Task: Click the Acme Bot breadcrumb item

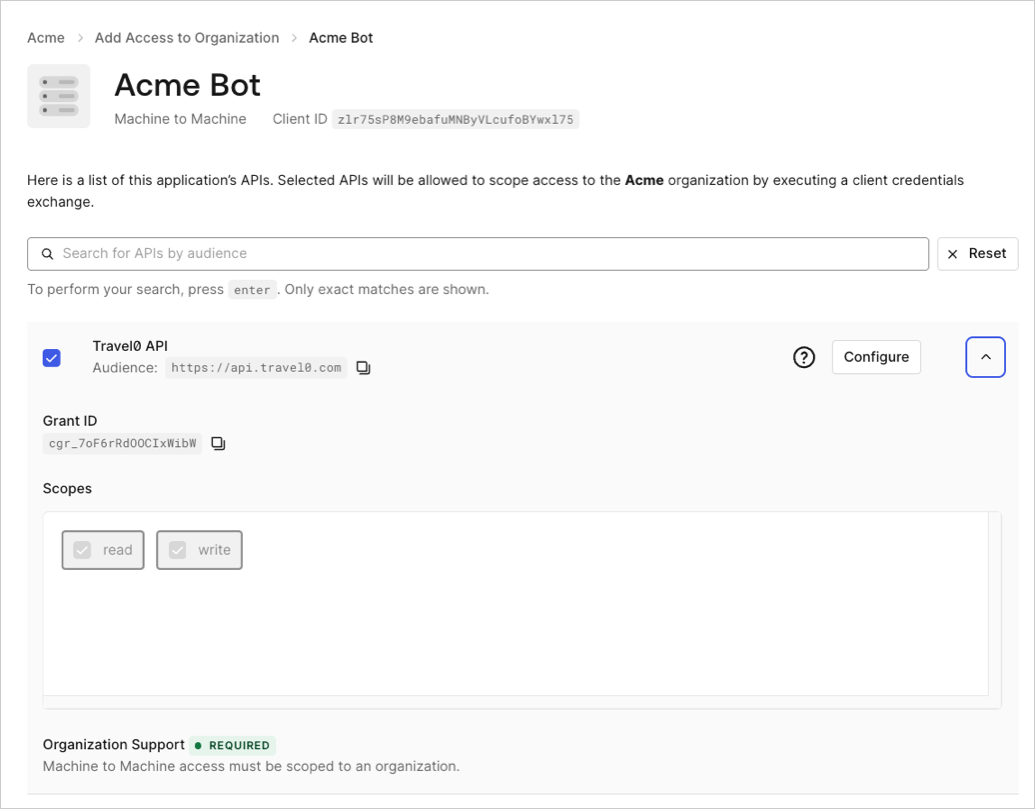Action: [x=341, y=38]
